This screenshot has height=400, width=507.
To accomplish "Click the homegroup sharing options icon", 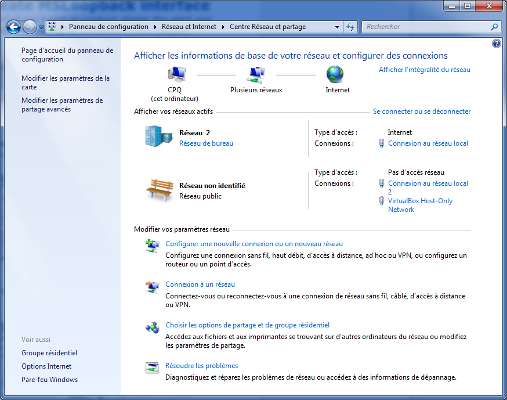I will 152,328.
